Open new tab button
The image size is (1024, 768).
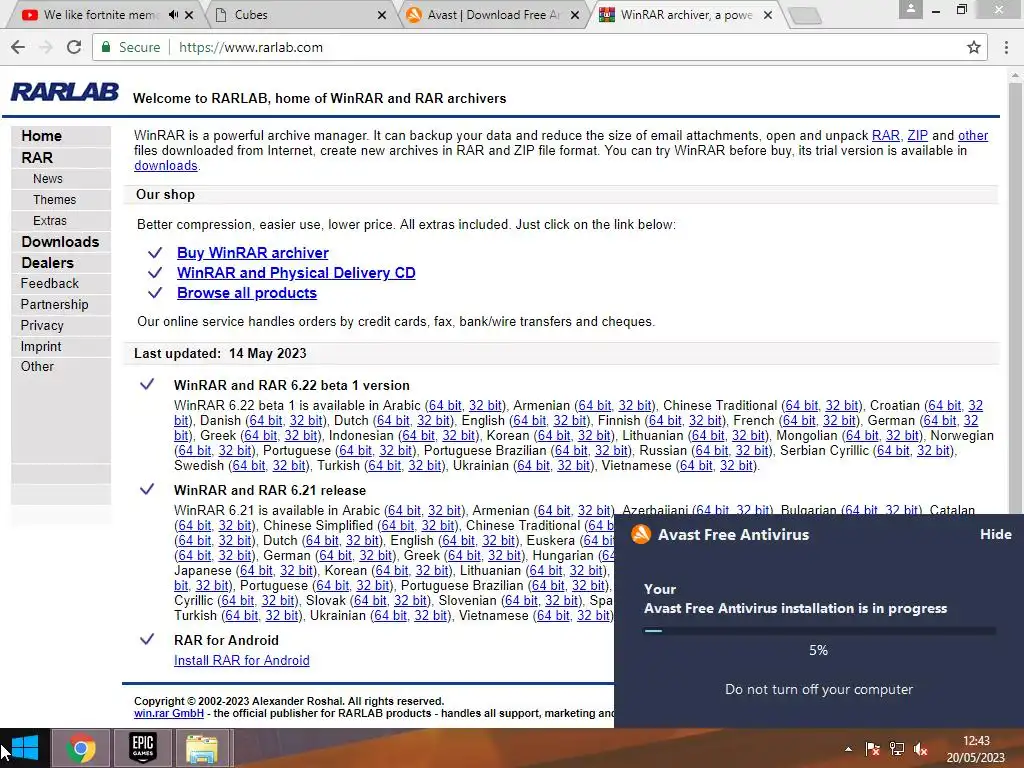pyautogui.click(x=805, y=15)
